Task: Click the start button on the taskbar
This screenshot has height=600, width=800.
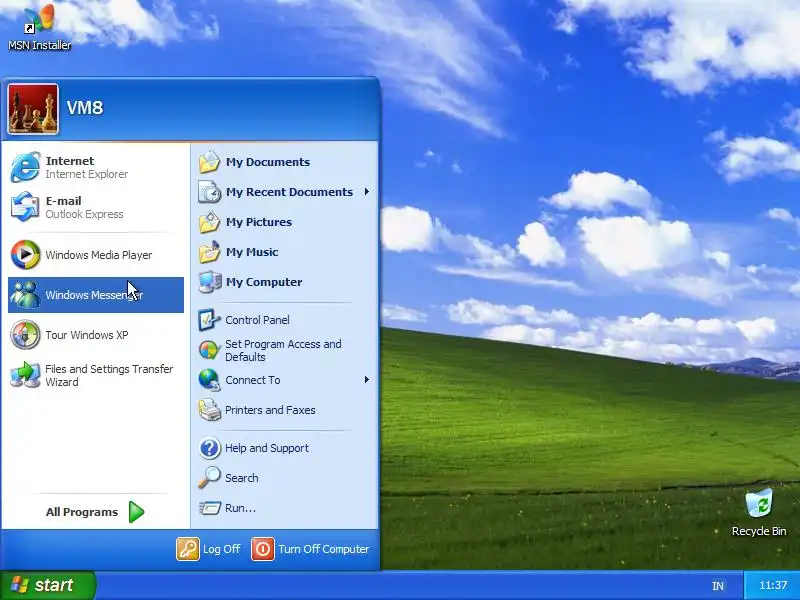Action: click(48, 585)
